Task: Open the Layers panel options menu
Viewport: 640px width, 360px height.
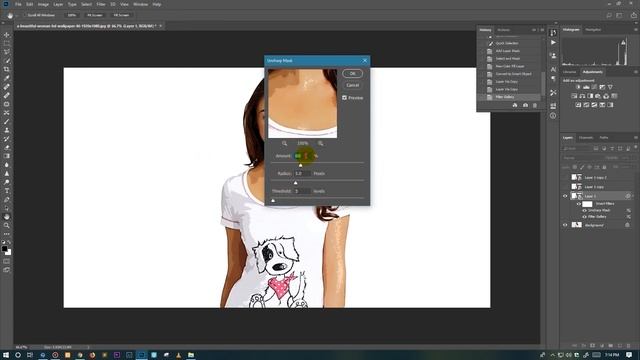Action: click(x=636, y=138)
